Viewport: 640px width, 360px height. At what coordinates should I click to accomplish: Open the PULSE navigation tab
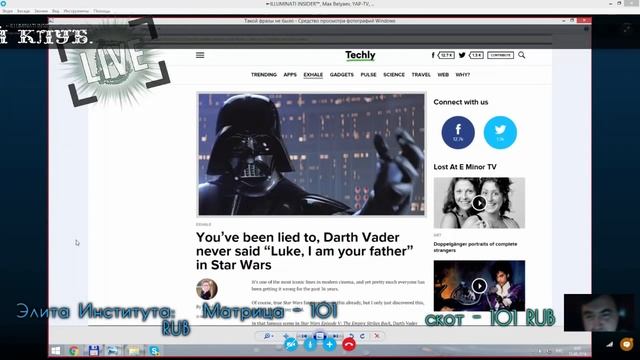click(368, 75)
